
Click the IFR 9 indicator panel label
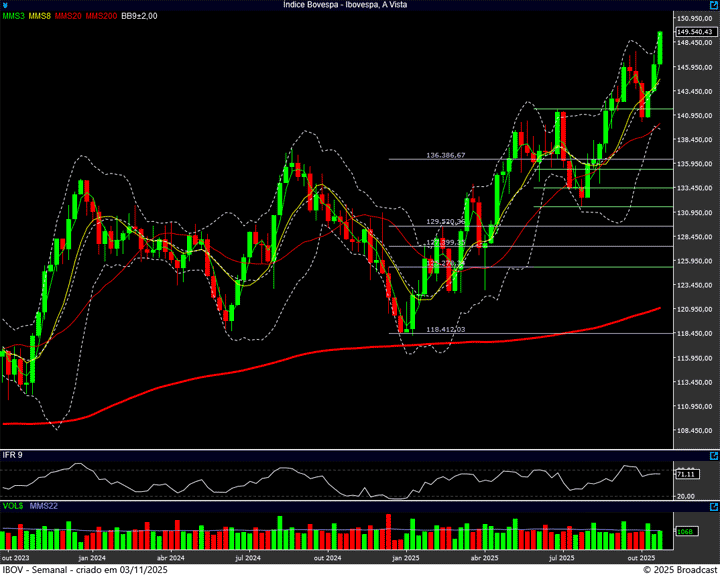tap(13, 455)
